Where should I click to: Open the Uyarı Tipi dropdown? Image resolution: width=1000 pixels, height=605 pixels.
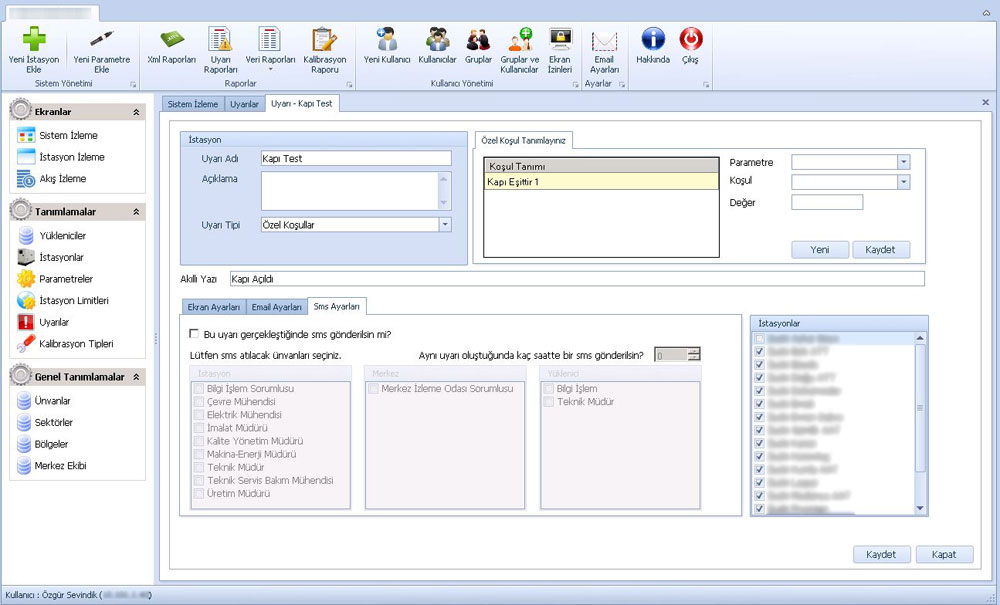(445, 224)
